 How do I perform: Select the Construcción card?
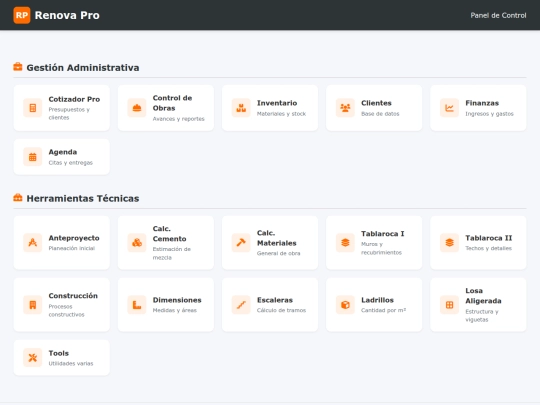62,305
